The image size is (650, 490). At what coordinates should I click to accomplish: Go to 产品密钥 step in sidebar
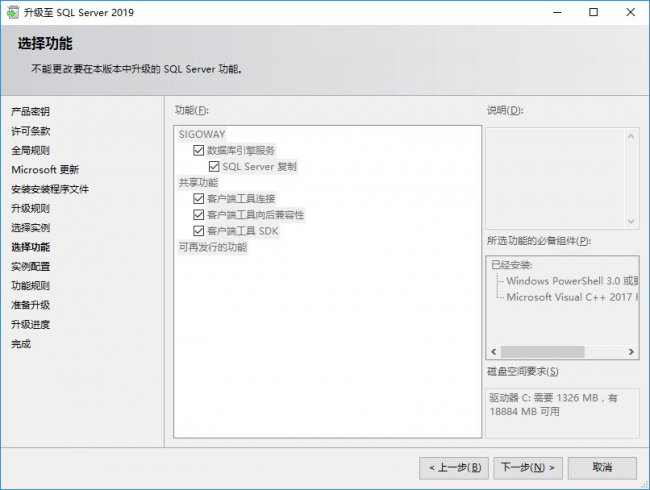click(x=30, y=112)
